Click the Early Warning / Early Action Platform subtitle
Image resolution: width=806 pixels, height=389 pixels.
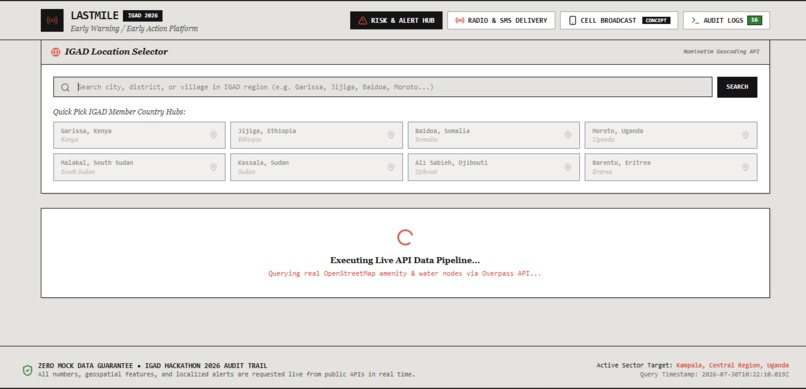pos(134,29)
